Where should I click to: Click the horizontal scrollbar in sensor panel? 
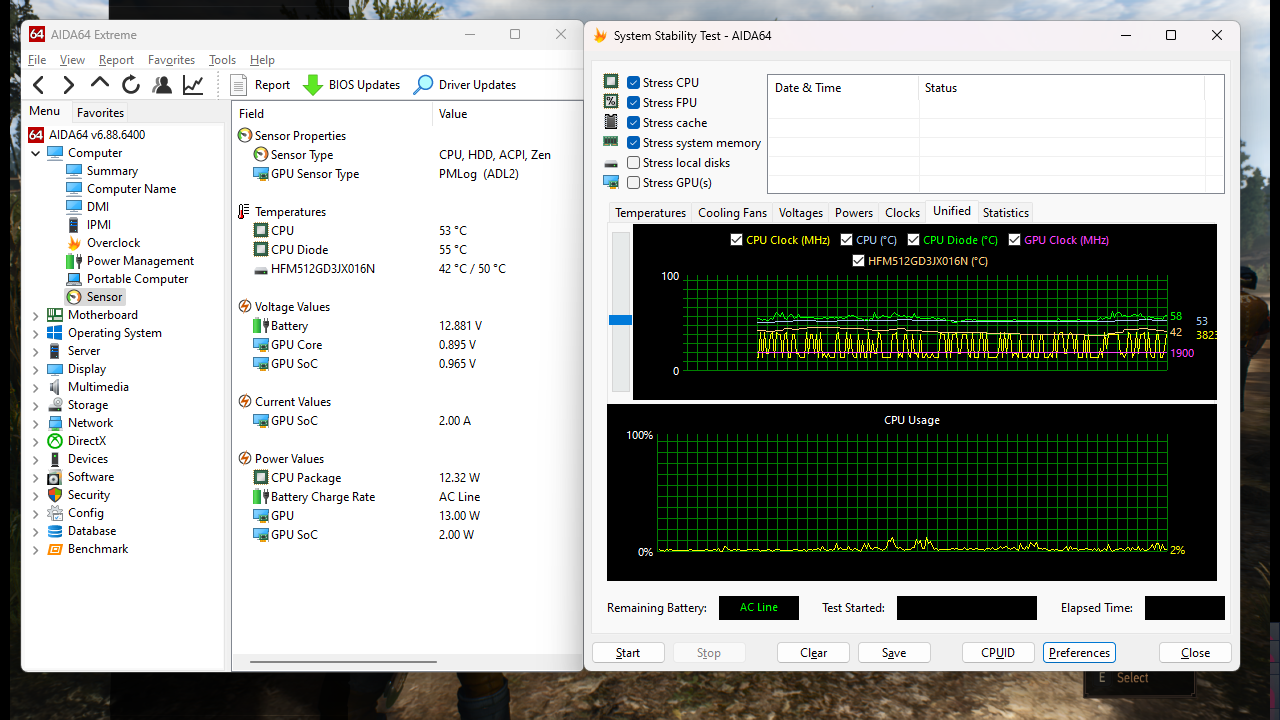343,661
